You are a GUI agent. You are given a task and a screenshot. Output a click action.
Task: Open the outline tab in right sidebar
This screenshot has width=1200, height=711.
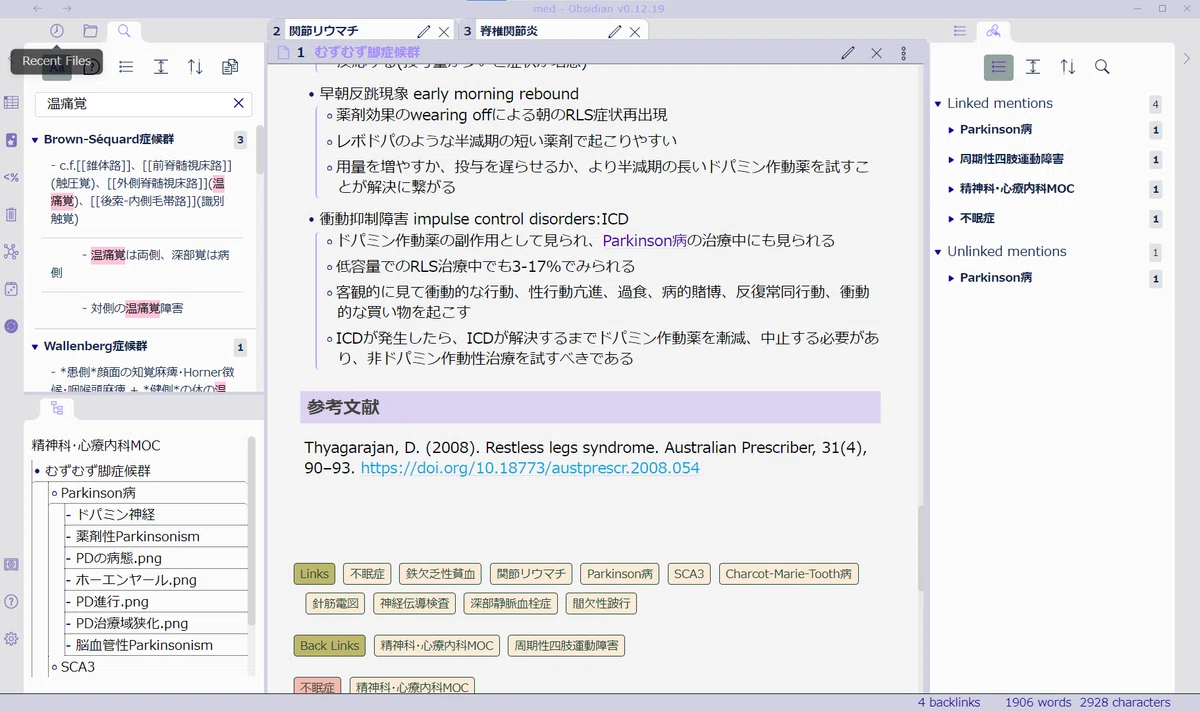[960, 31]
